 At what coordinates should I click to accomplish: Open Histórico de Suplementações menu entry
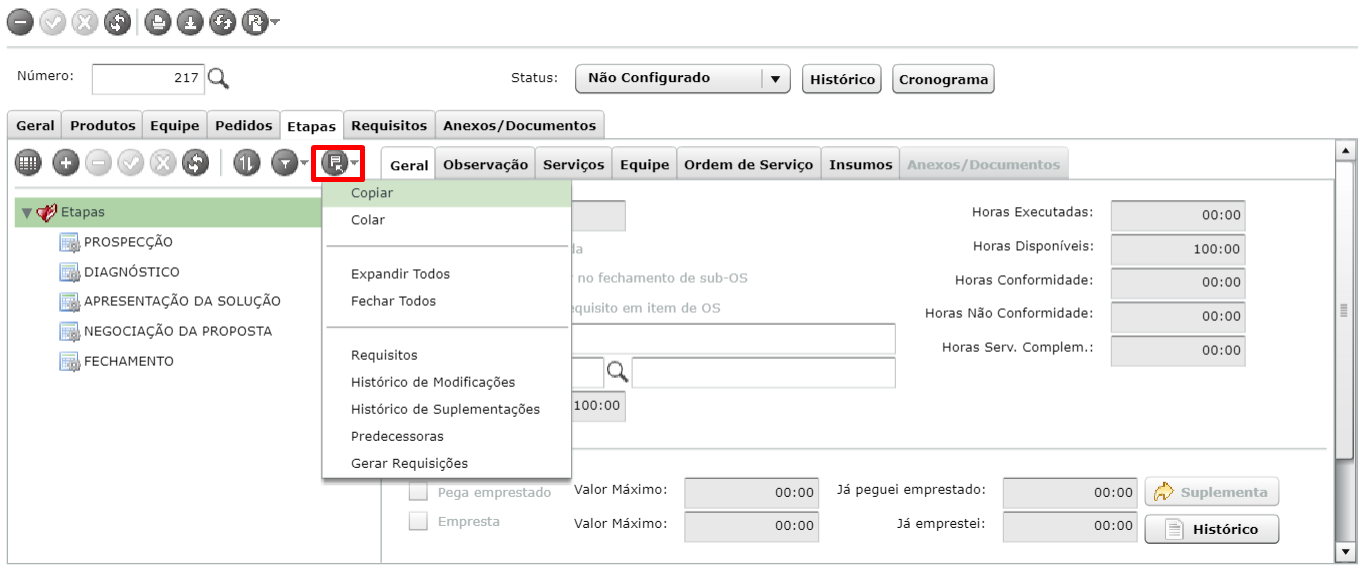click(446, 409)
